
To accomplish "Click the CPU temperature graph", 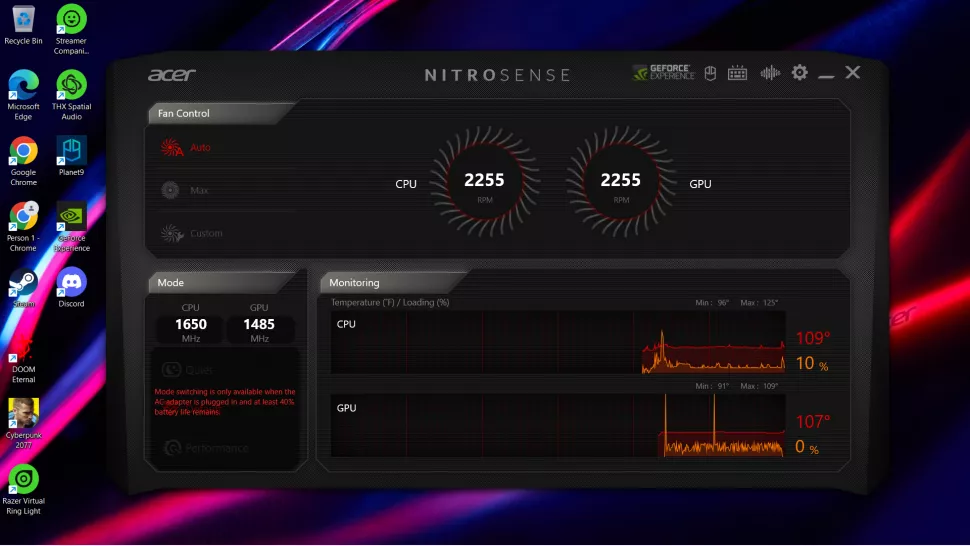I will (558, 343).
